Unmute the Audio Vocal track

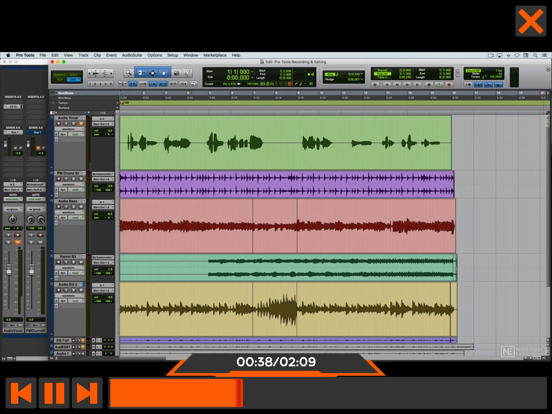tap(81, 124)
